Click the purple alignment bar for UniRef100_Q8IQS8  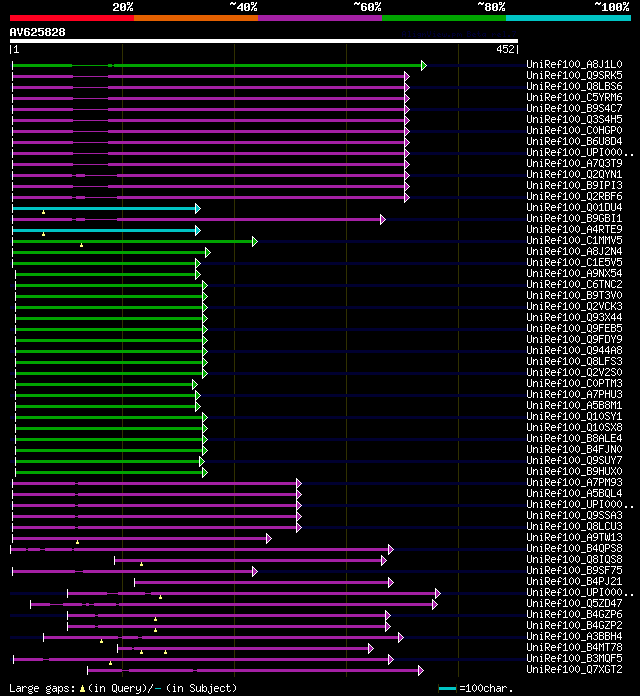coord(248,561)
